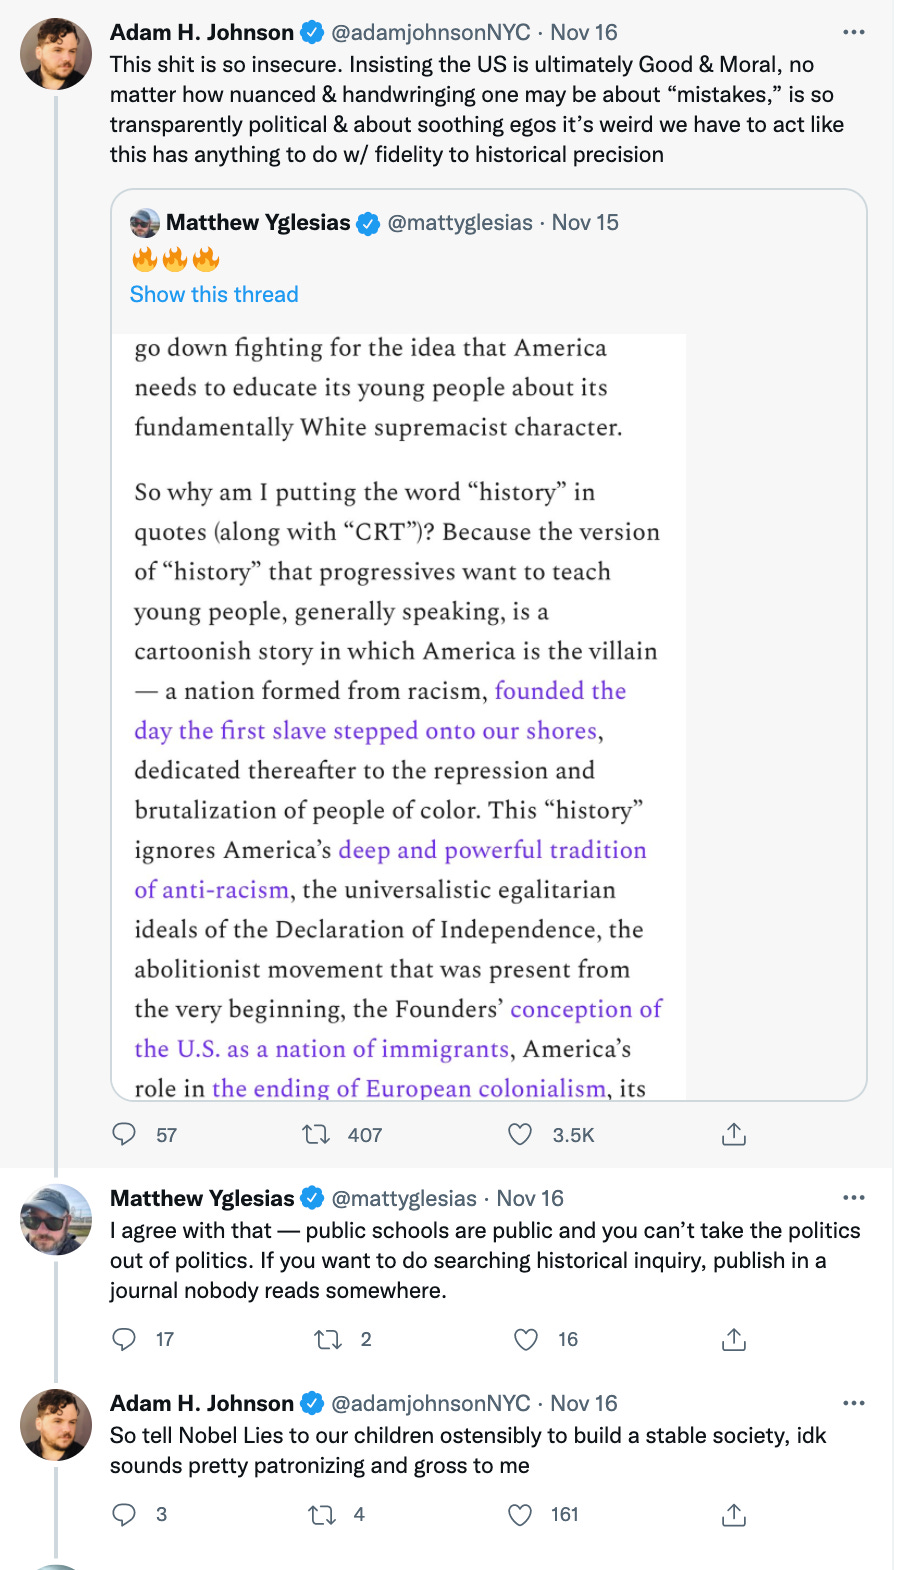
Task: Click Matthew Yglesias's sunglasses avatar
Action: [x=56, y=1220]
